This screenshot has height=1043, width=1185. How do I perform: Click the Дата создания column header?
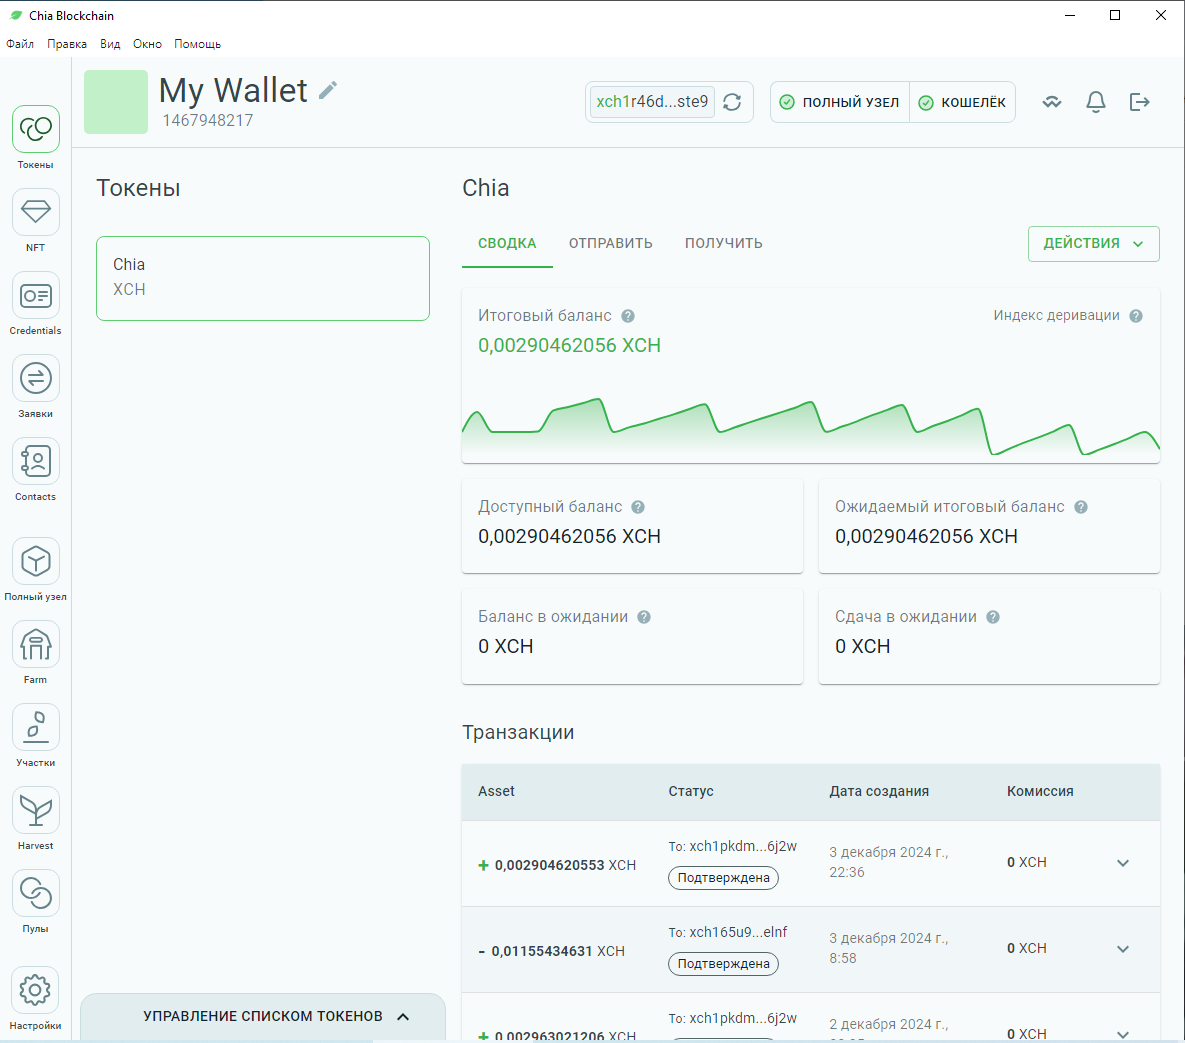[x=879, y=791]
